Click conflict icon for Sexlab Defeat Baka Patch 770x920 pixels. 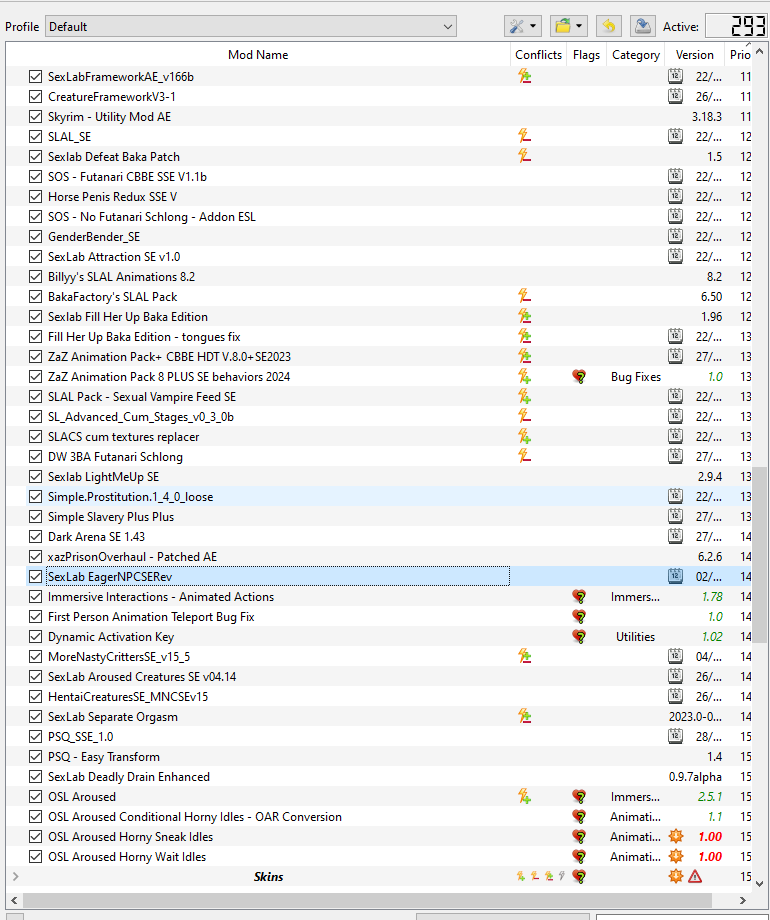tap(525, 156)
